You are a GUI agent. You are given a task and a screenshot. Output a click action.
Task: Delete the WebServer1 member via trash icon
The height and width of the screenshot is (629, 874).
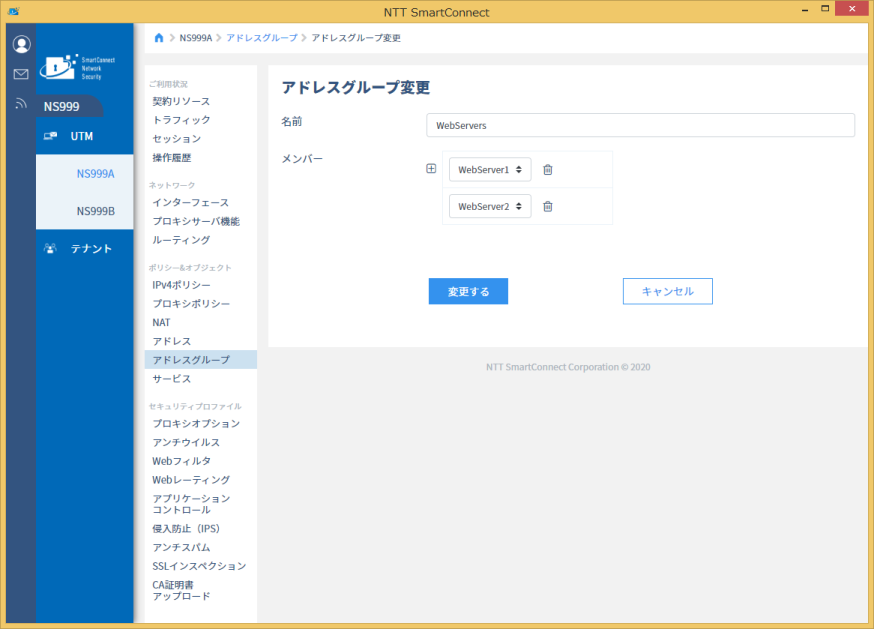(548, 170)
